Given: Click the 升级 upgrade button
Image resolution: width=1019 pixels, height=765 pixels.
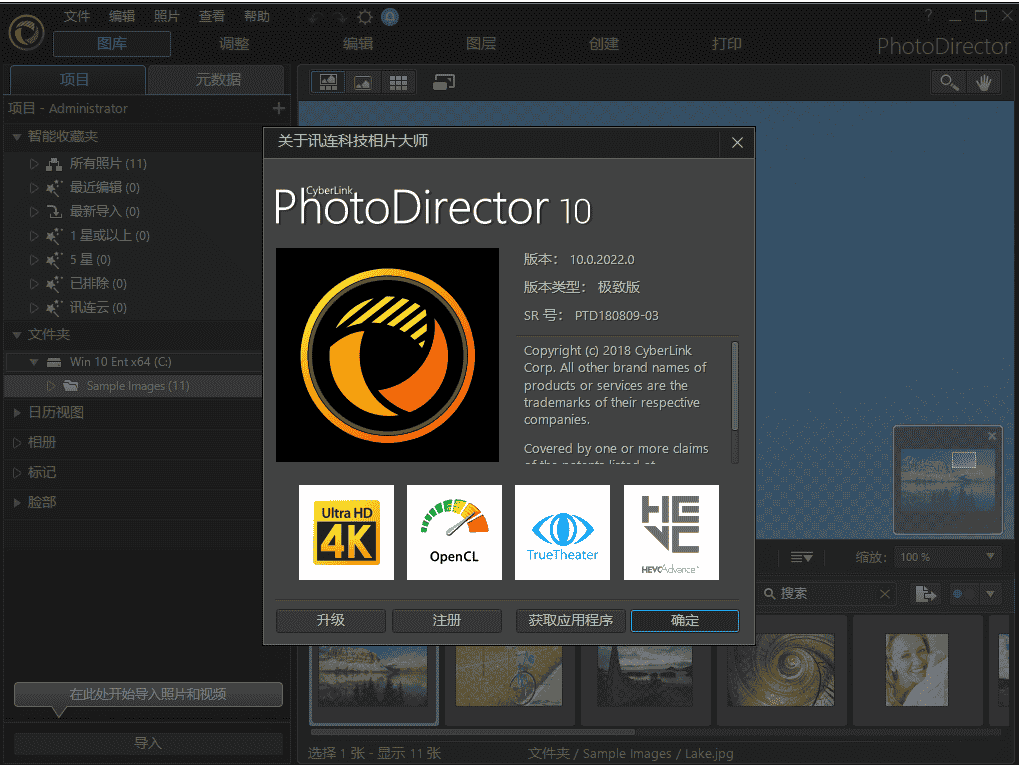Looking at the screenshot, I should pyautogui.click(x=331, y=620).
